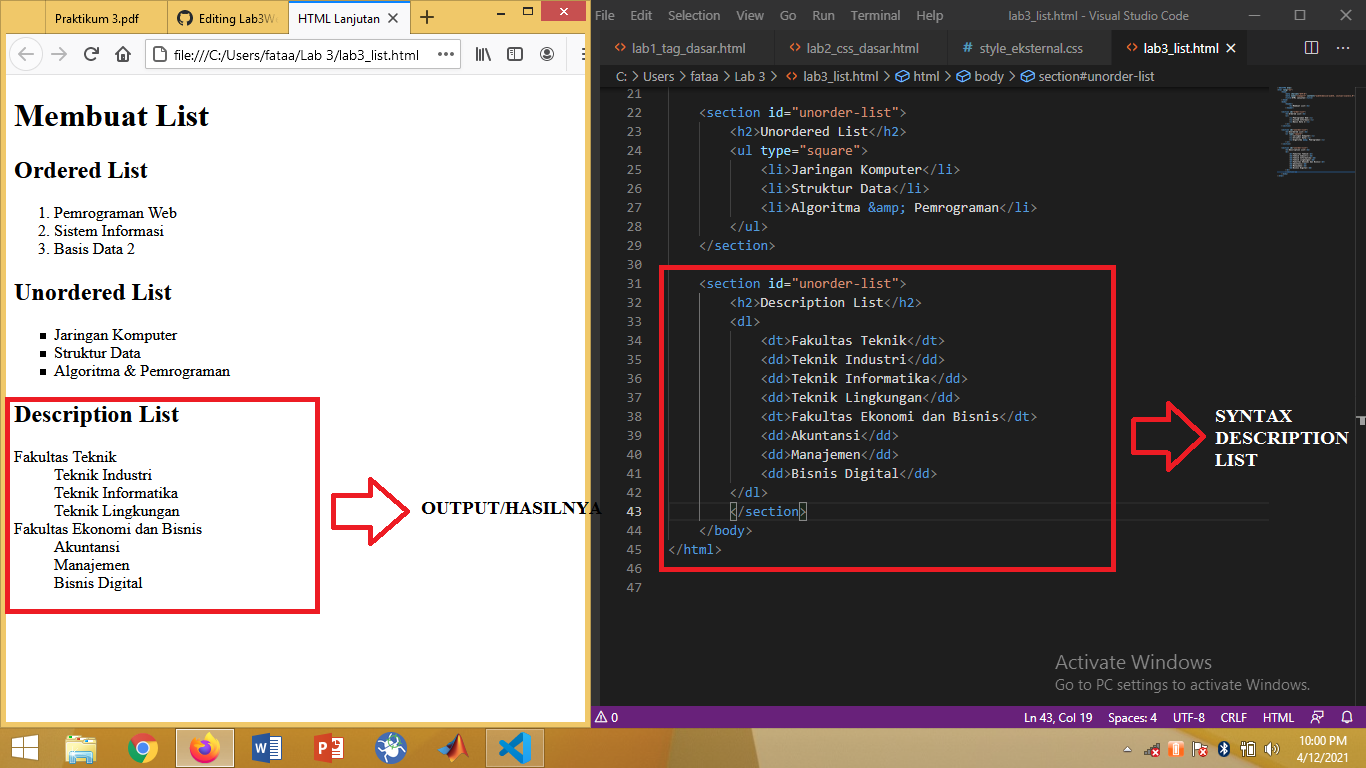Show problems count in VS Code status bar
This screenshot has height=768, width=1366.
tap(607, 717)
